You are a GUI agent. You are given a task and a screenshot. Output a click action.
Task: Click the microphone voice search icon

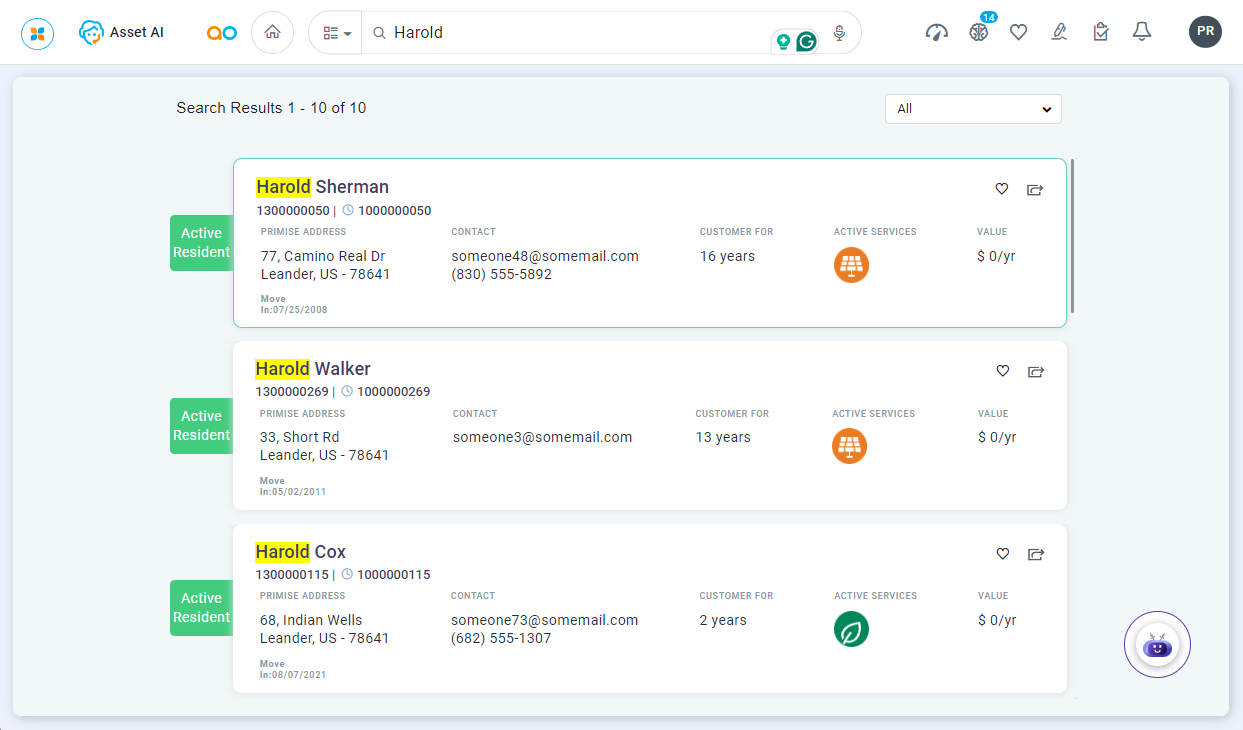tap(839, 33)
